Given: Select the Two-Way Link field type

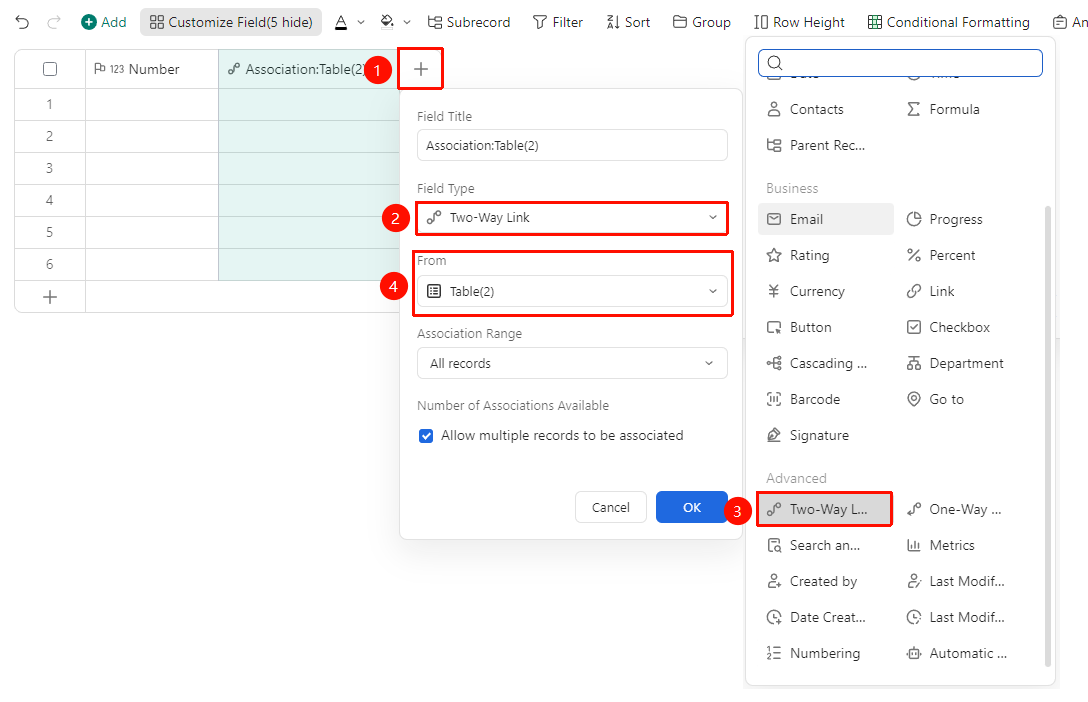Looking at the screenshot, I should point(824,509).
